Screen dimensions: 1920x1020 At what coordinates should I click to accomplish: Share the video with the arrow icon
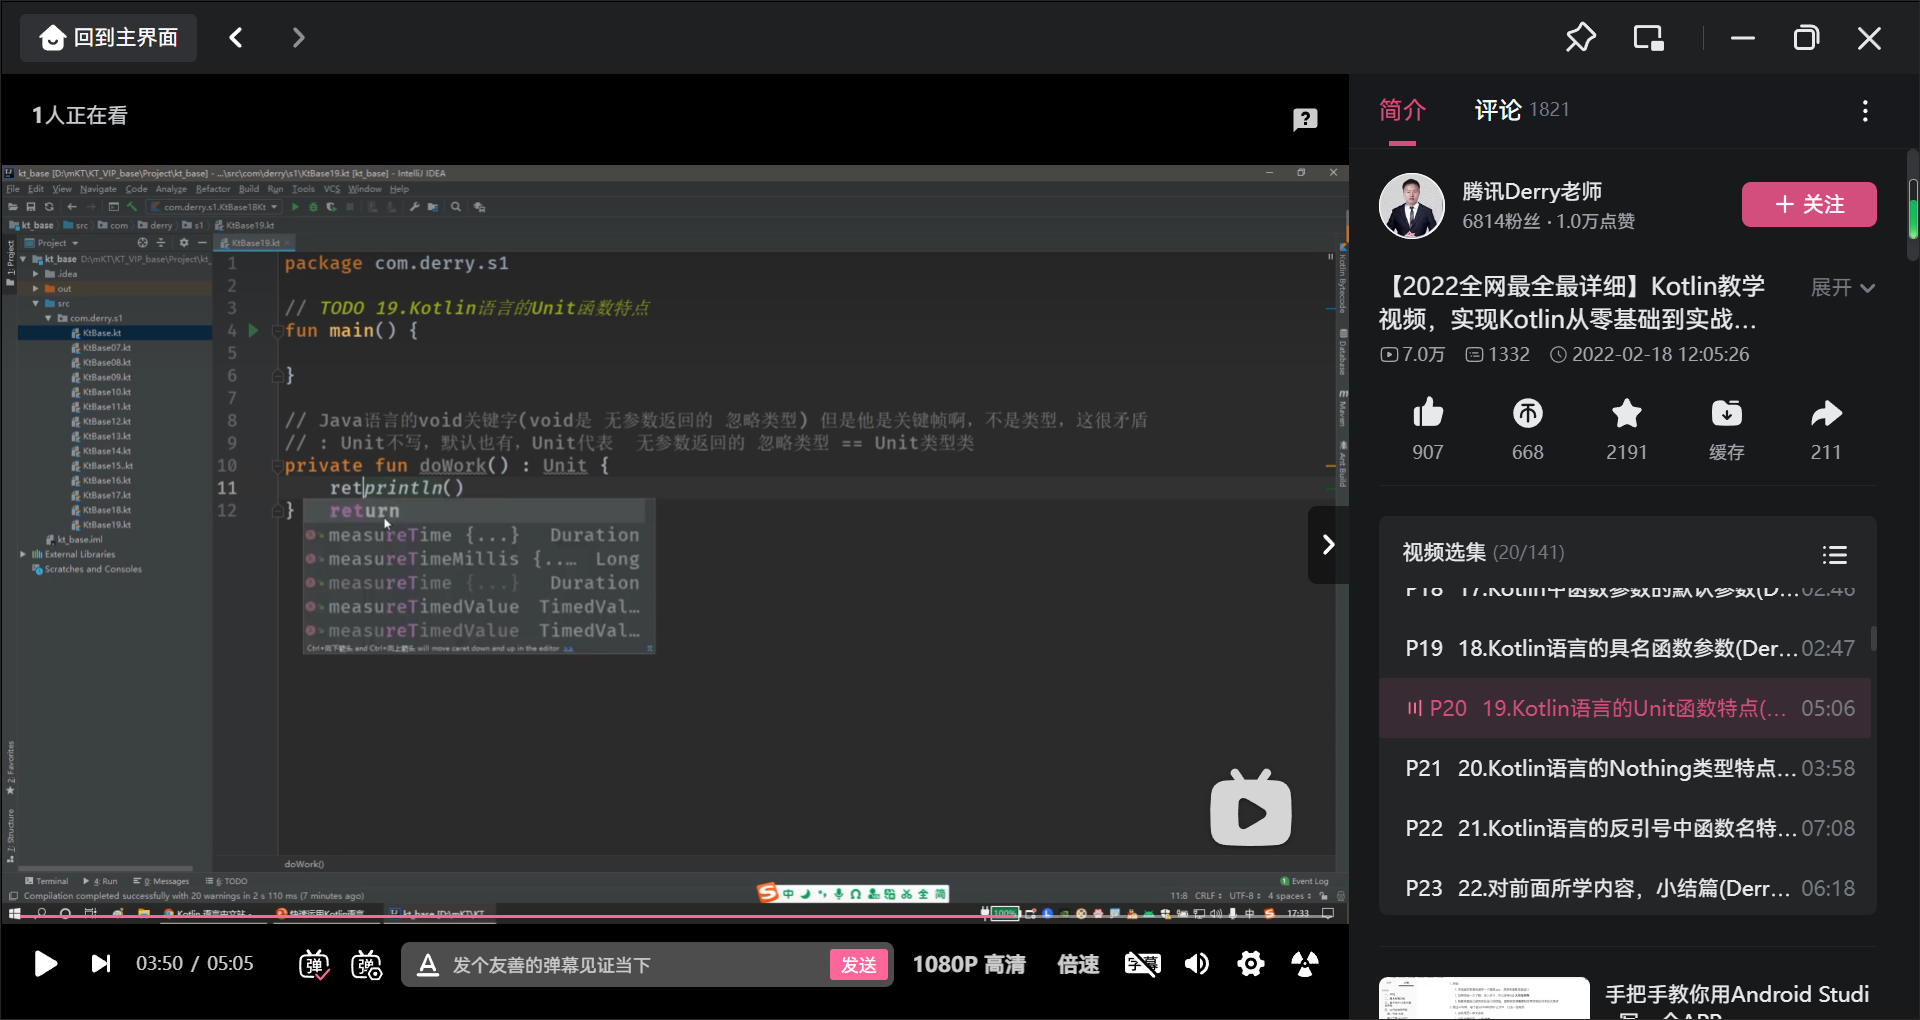(x=1826, y=413)
